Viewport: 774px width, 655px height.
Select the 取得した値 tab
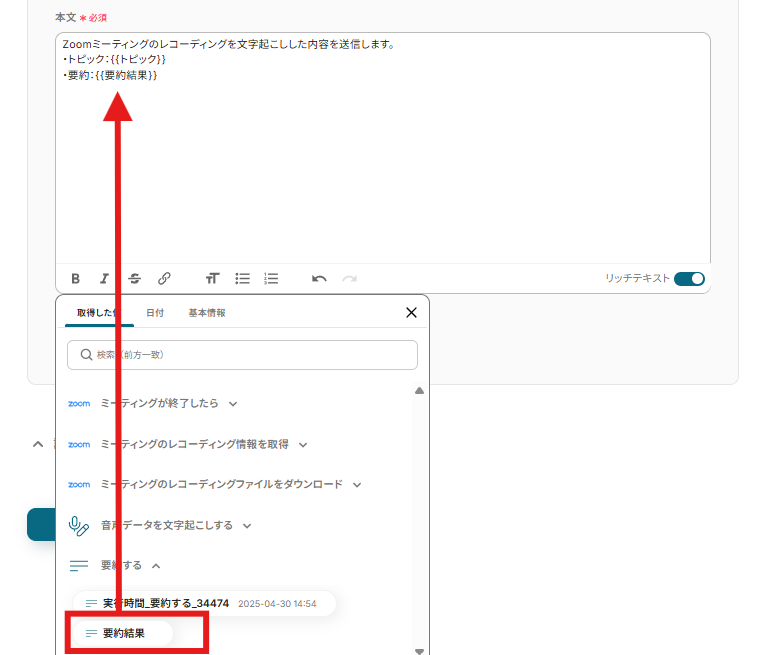99,313
